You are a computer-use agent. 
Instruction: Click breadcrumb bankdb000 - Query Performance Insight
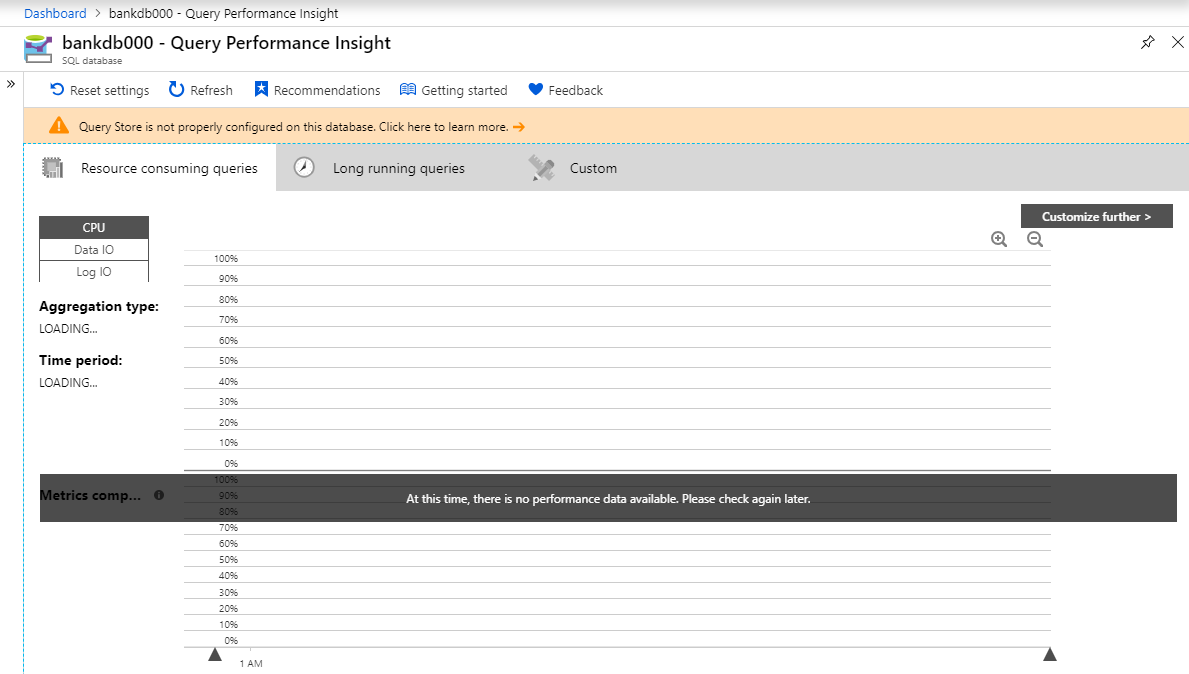click(x=224, y=14)
